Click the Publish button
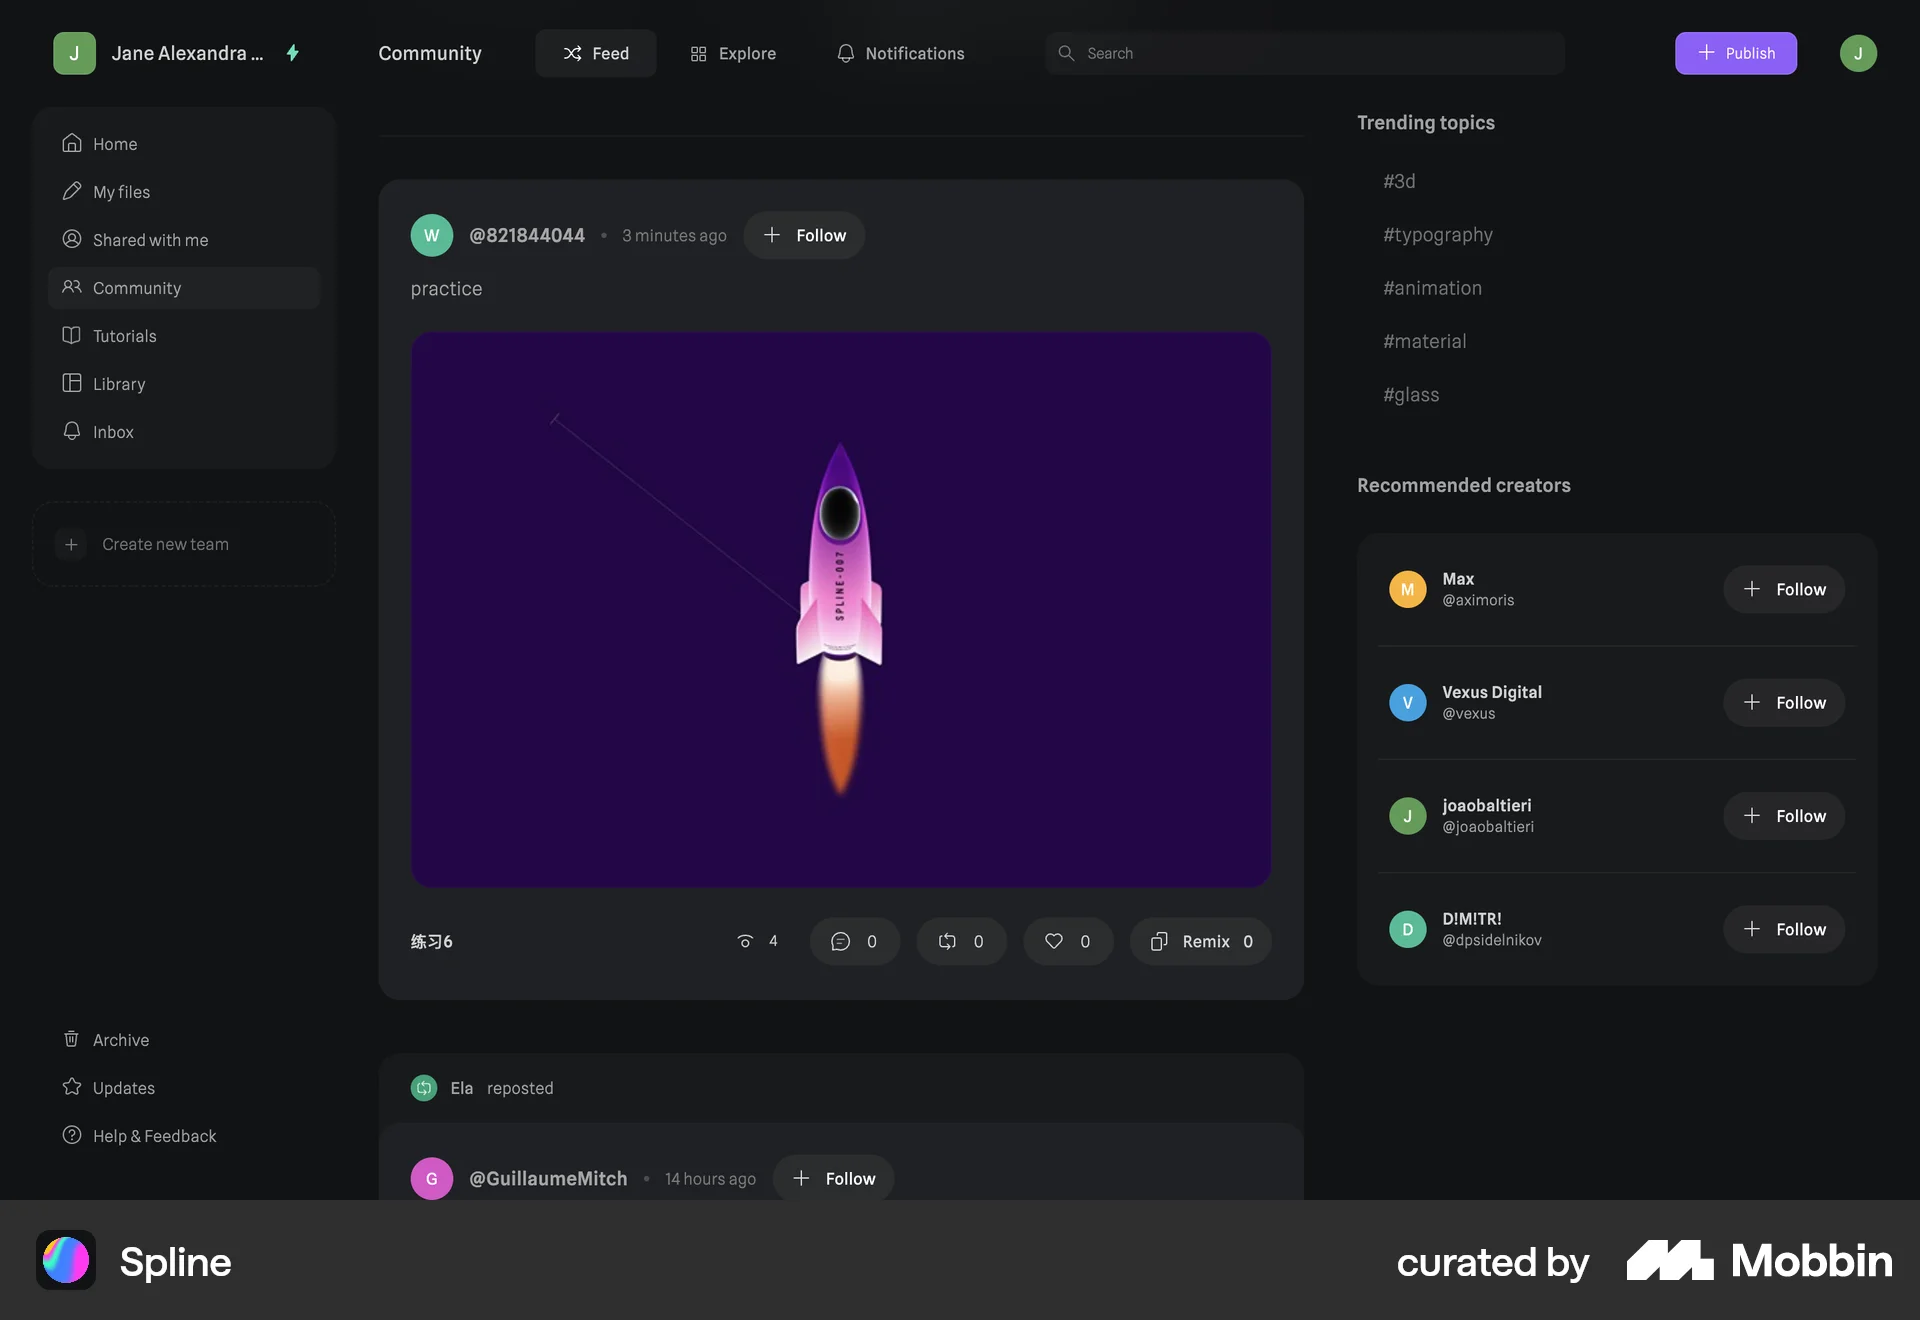This screenshot has width=1920, height=1320. point(1735,53)
